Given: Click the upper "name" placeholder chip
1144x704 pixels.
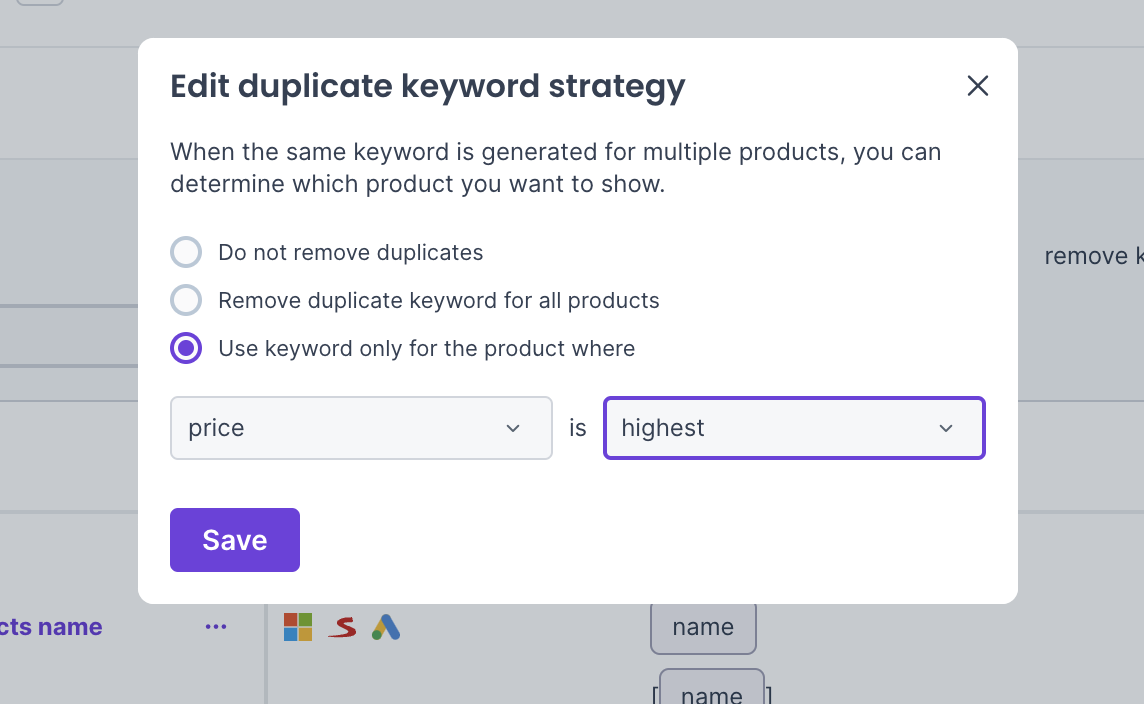Looking at the screenshot, I should tap(703, 627).
